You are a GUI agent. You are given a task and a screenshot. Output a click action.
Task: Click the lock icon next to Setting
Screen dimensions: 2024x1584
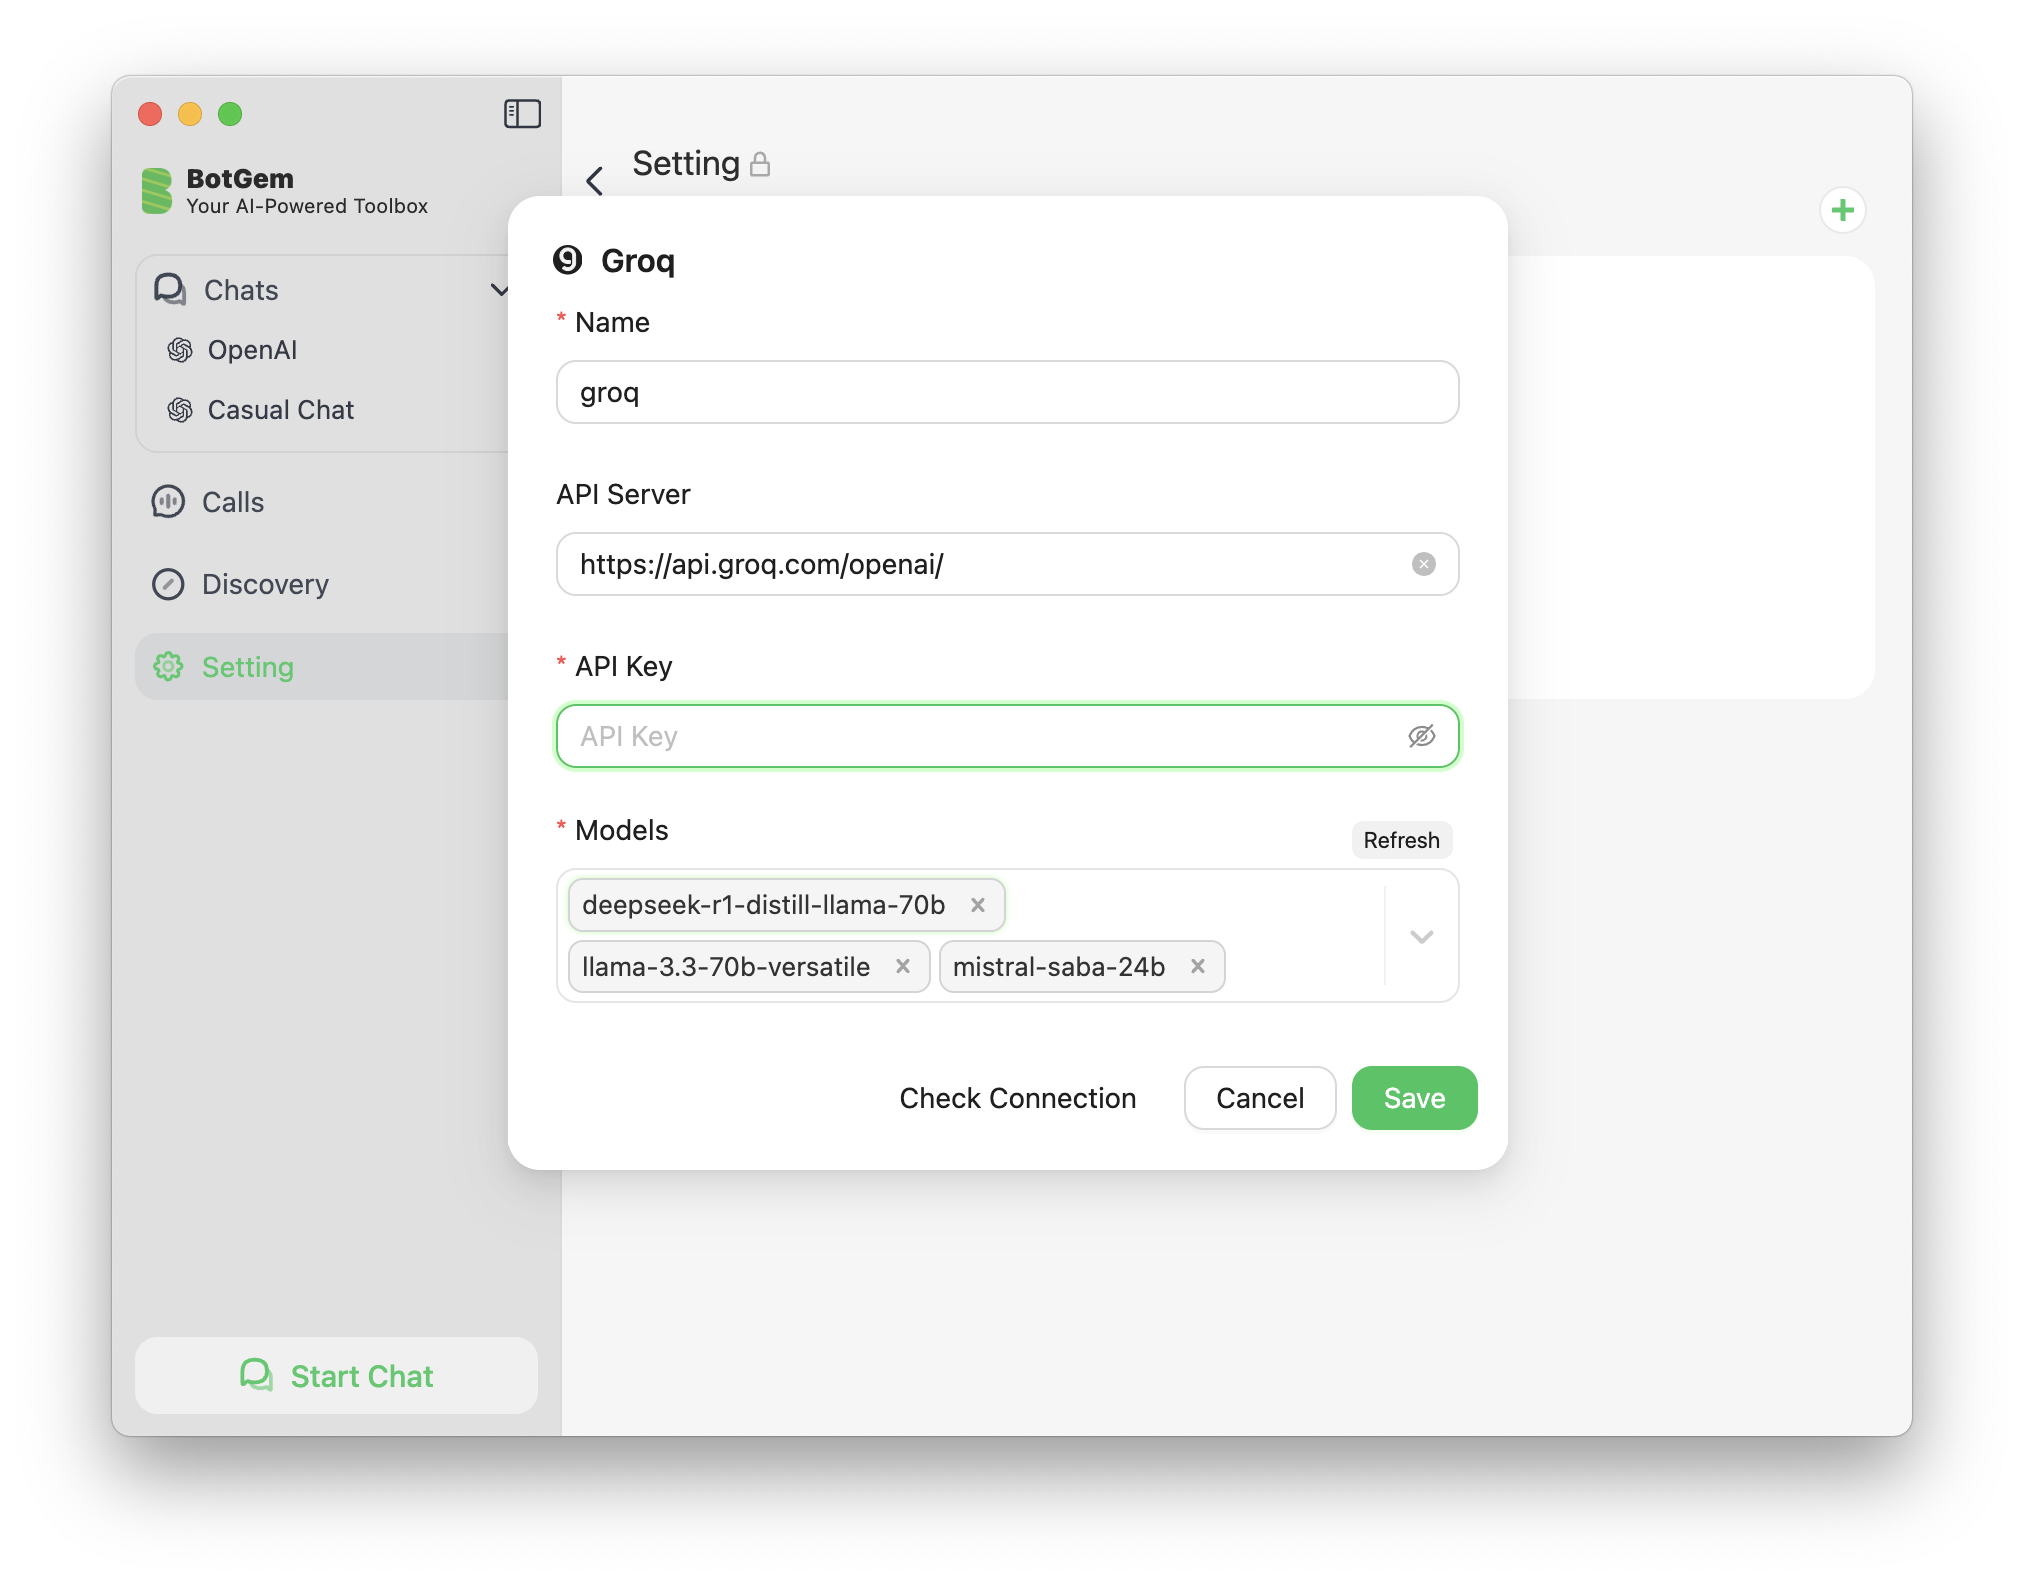pyautogui.click(x=760, y=164)
